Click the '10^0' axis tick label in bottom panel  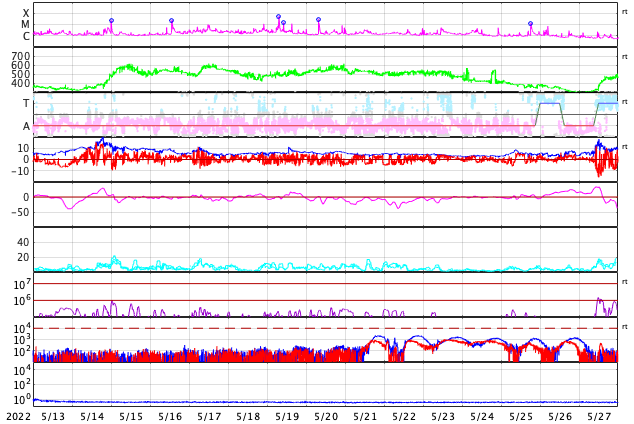[21, 400]
